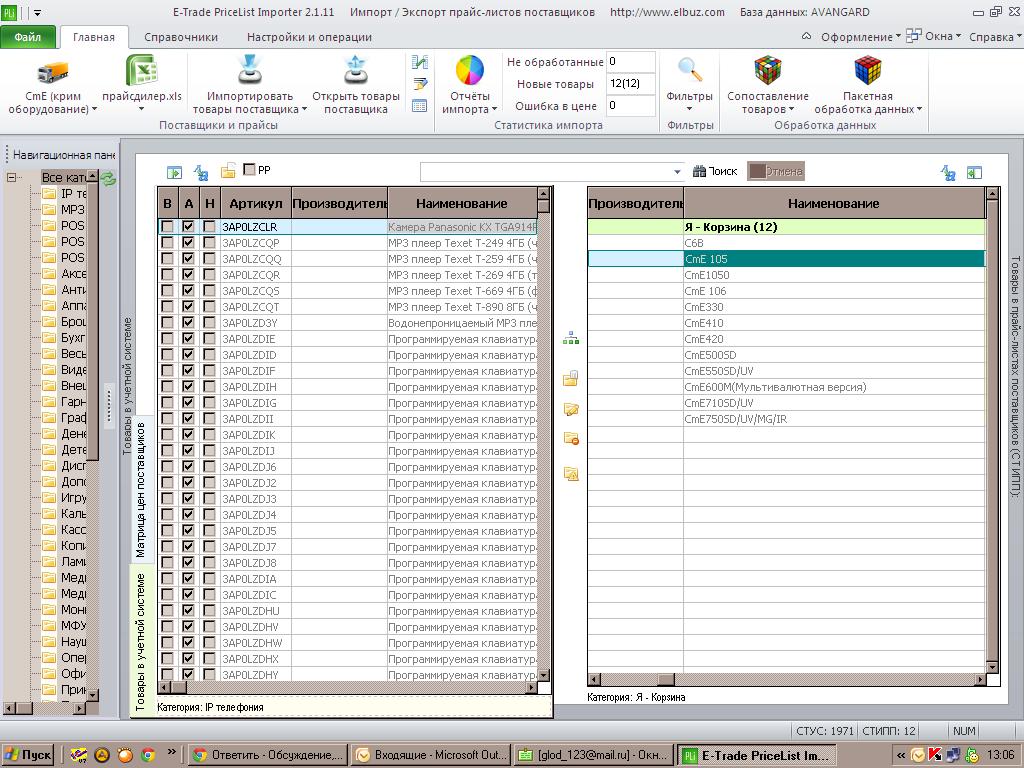The image size is (1024, 768).
Task: Expand Импортировать товары поставщика dropdown arrow
Action: coord(304,110)
